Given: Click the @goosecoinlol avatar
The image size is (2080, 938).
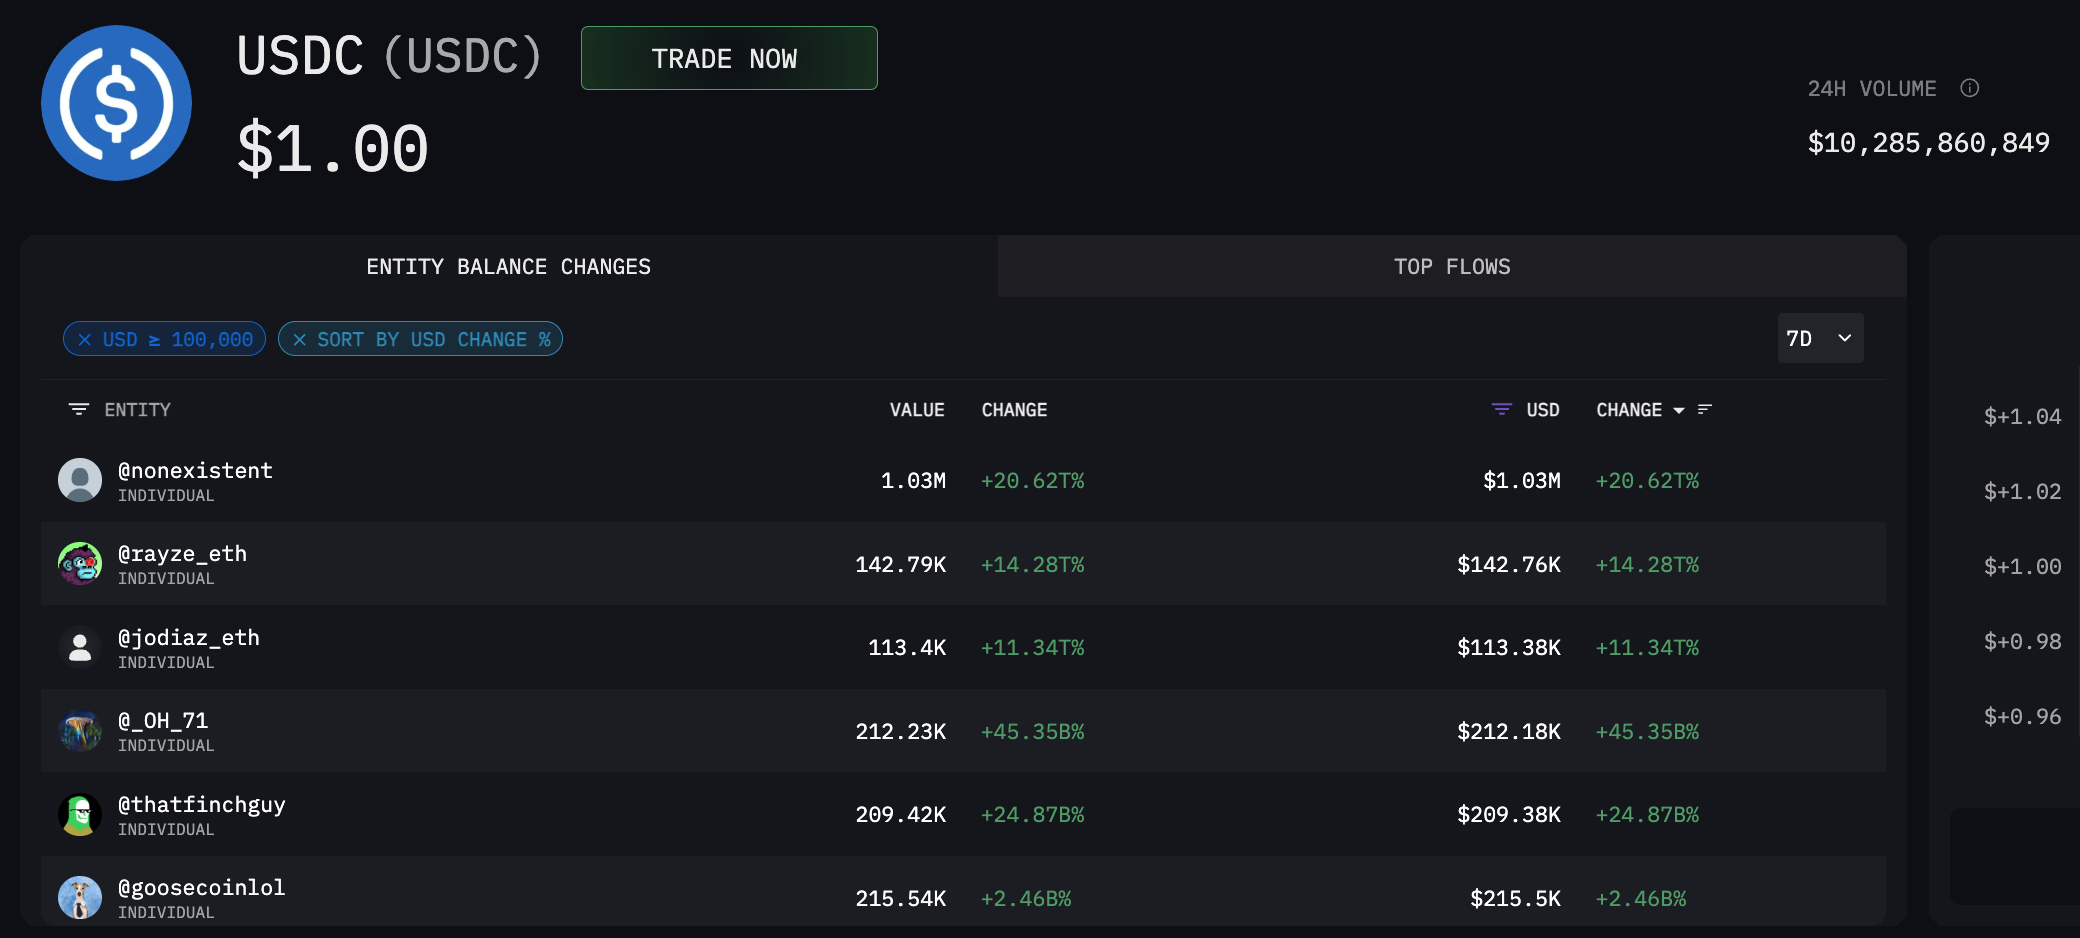Looking at the screenshot, I should [x=80, y=898].
